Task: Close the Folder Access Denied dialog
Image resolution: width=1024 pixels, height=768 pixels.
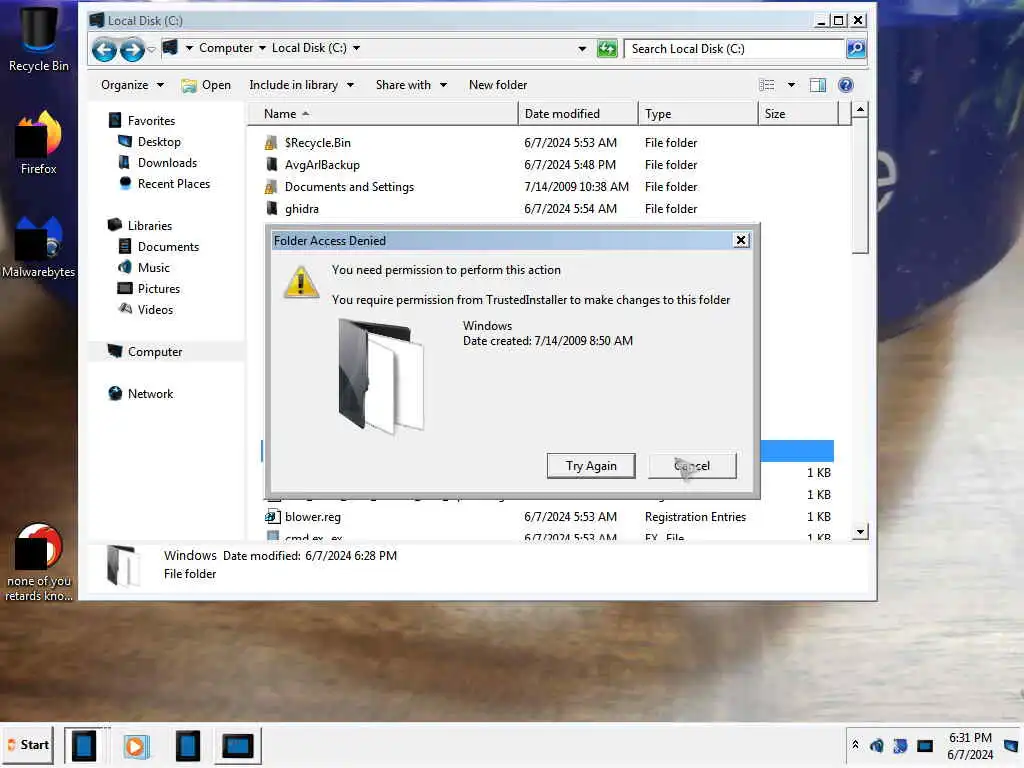Action: (x=741, y=240)
